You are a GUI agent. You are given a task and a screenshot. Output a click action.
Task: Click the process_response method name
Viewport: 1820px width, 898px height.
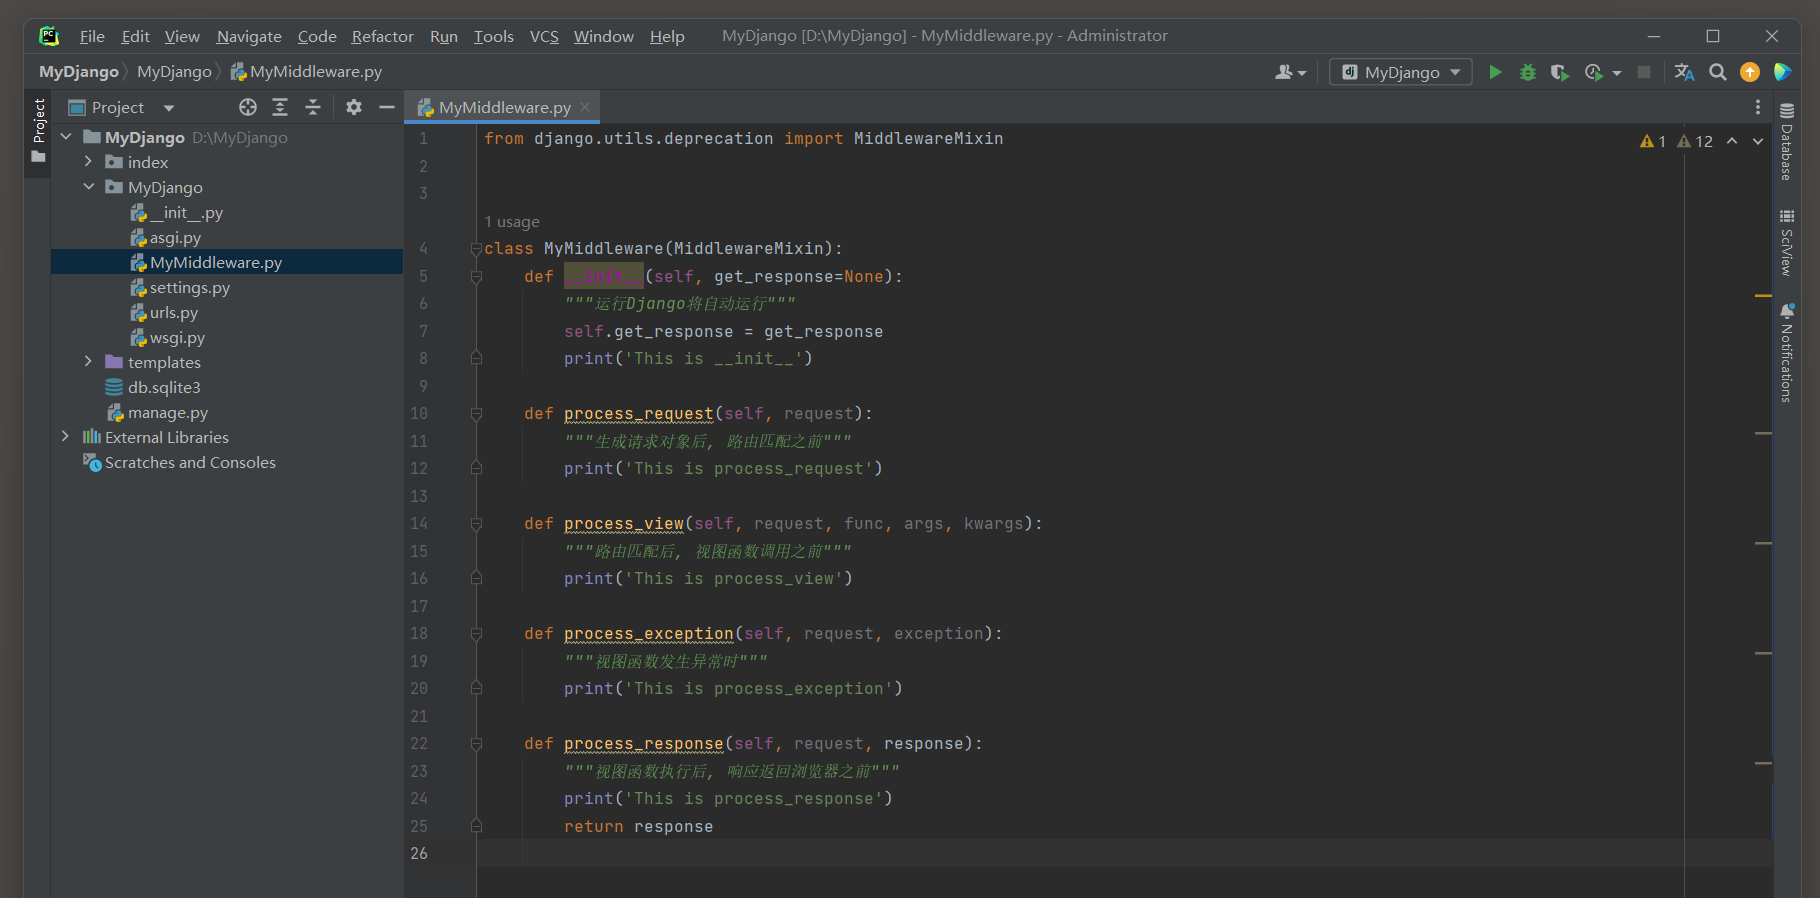click(x=644, y=744)
